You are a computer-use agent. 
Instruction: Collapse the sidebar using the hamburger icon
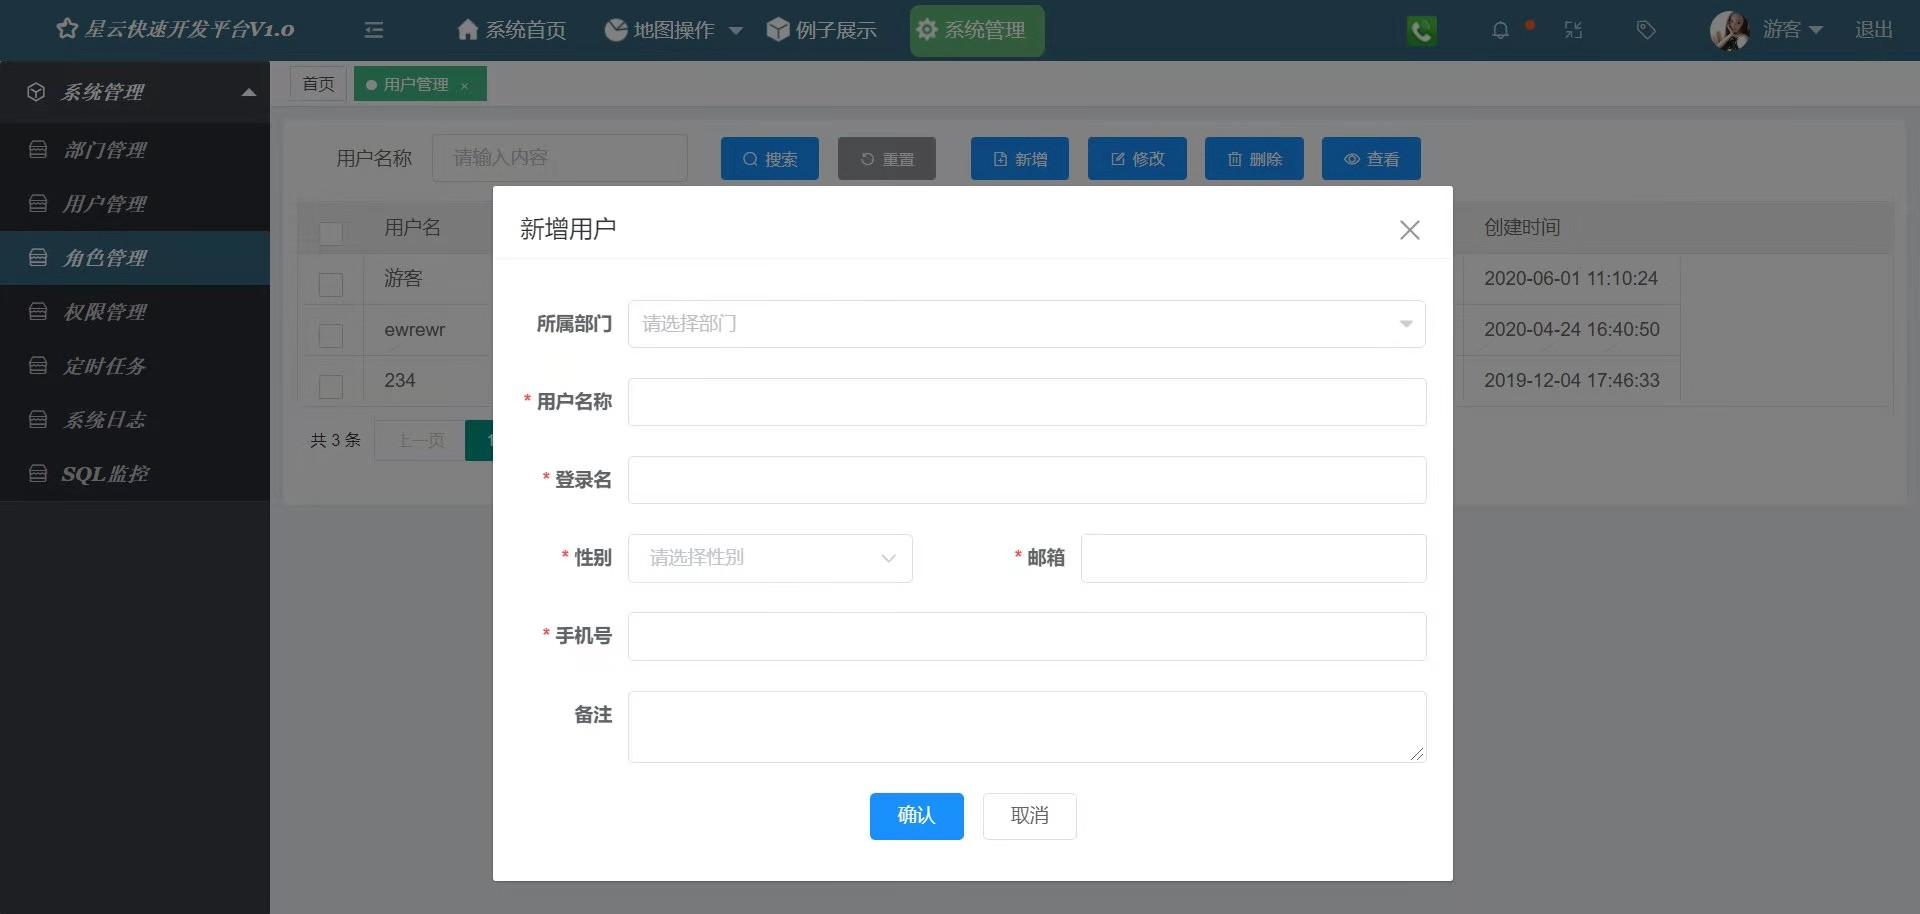(x=373, y=30)
